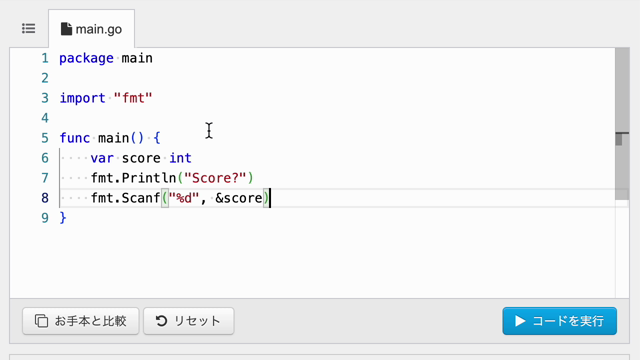This screenshot has height=360, width=640.
Task: Select the main.go file tab
Action: 91,29
